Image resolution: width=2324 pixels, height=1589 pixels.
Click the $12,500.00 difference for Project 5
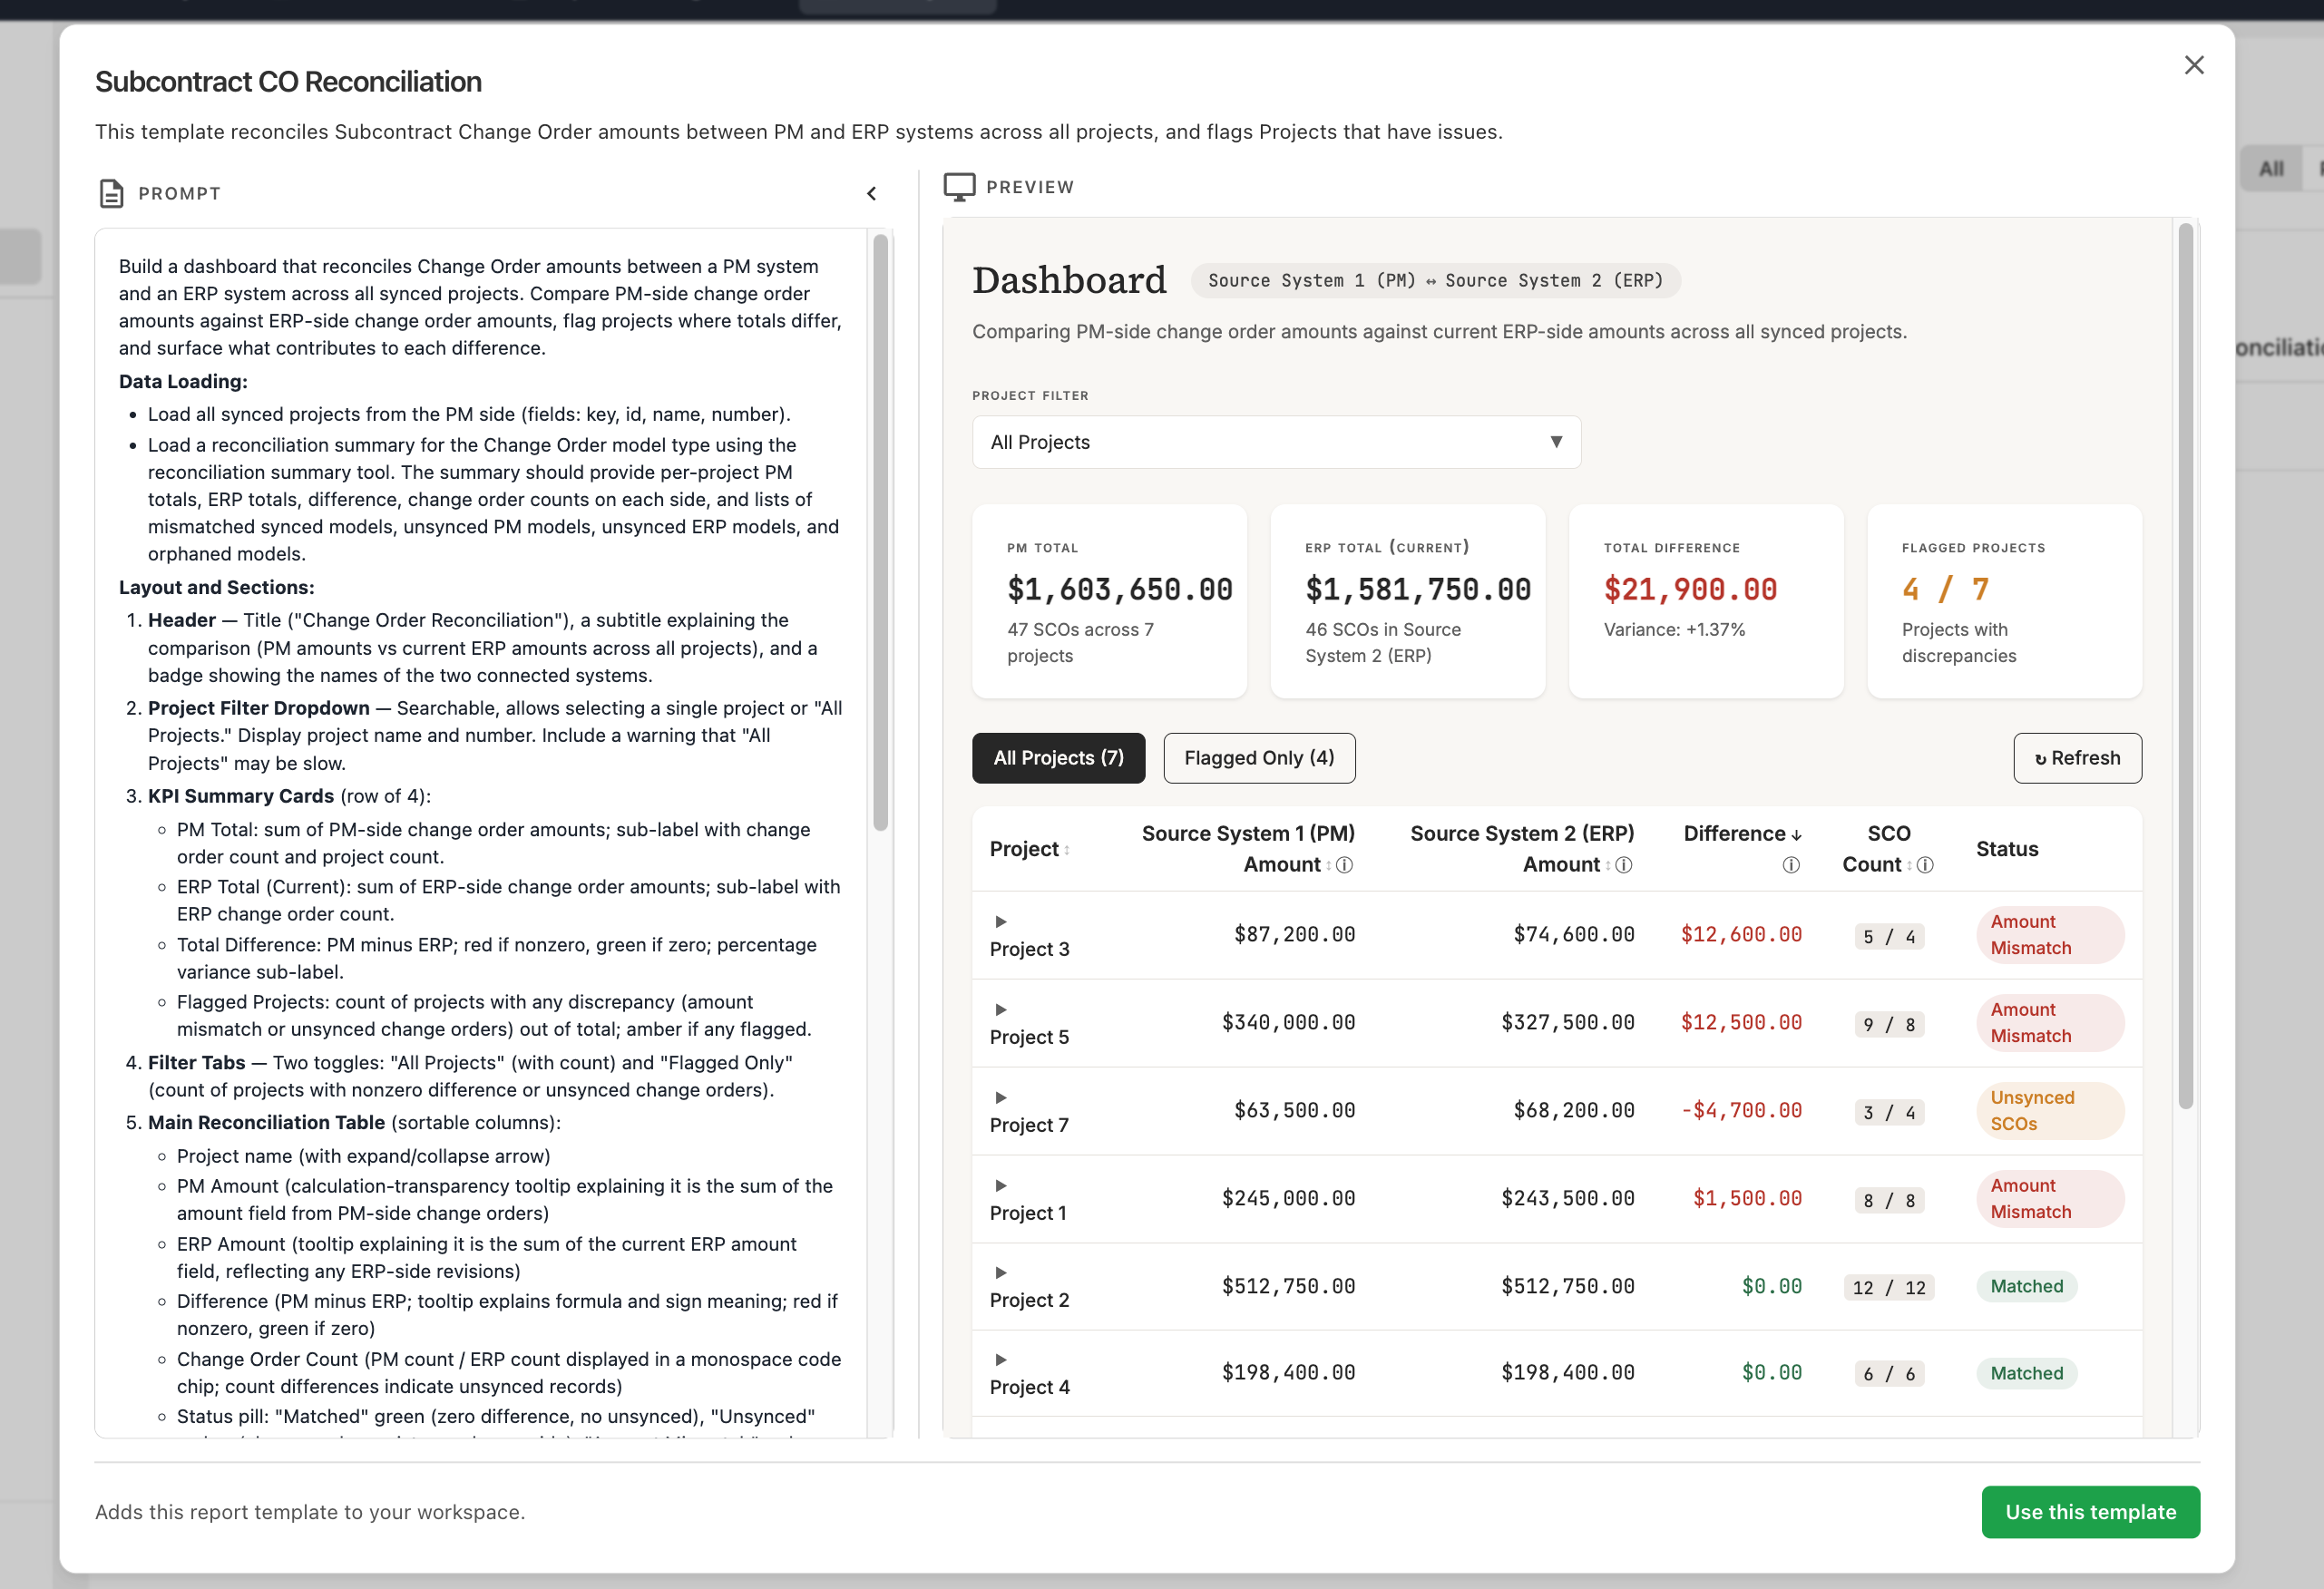(x=1741, y=1023)
